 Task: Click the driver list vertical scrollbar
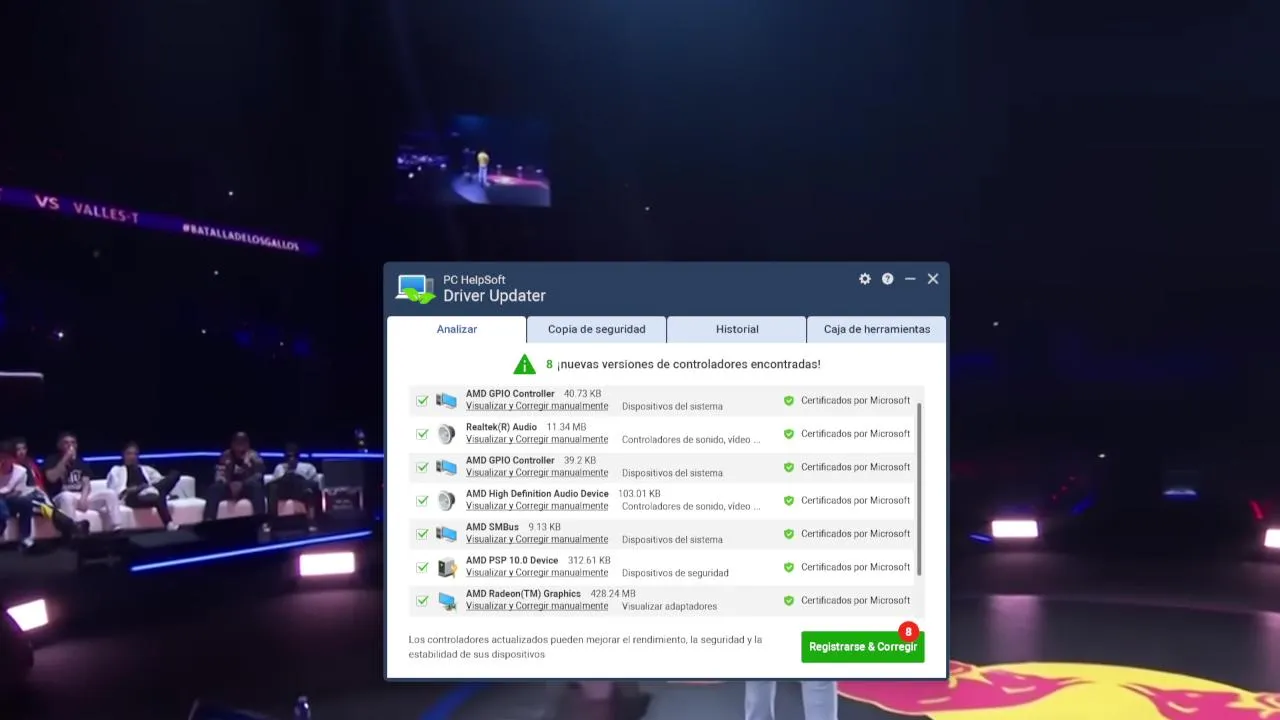918,489
